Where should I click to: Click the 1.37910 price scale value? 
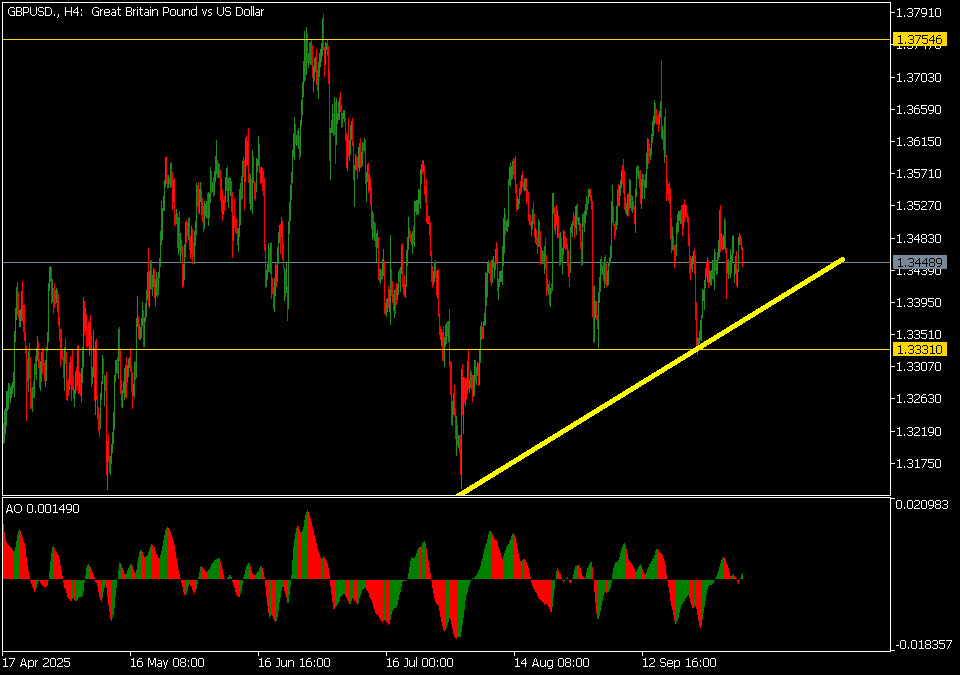919,13
